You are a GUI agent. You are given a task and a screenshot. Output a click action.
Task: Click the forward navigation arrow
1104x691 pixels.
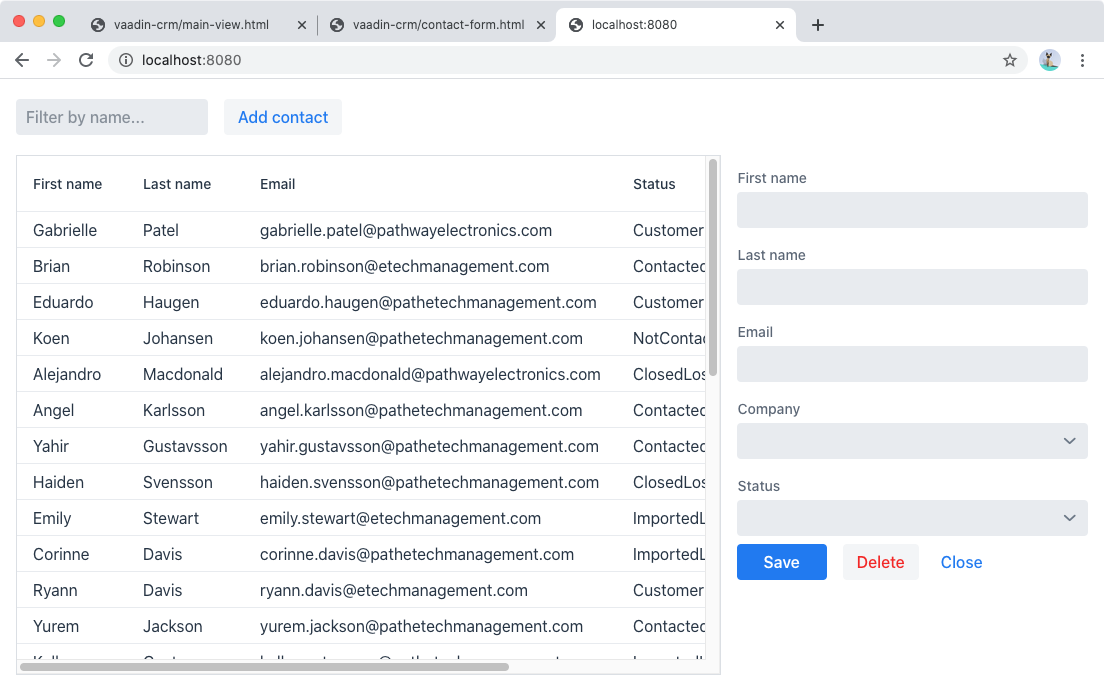coord(54,60)
